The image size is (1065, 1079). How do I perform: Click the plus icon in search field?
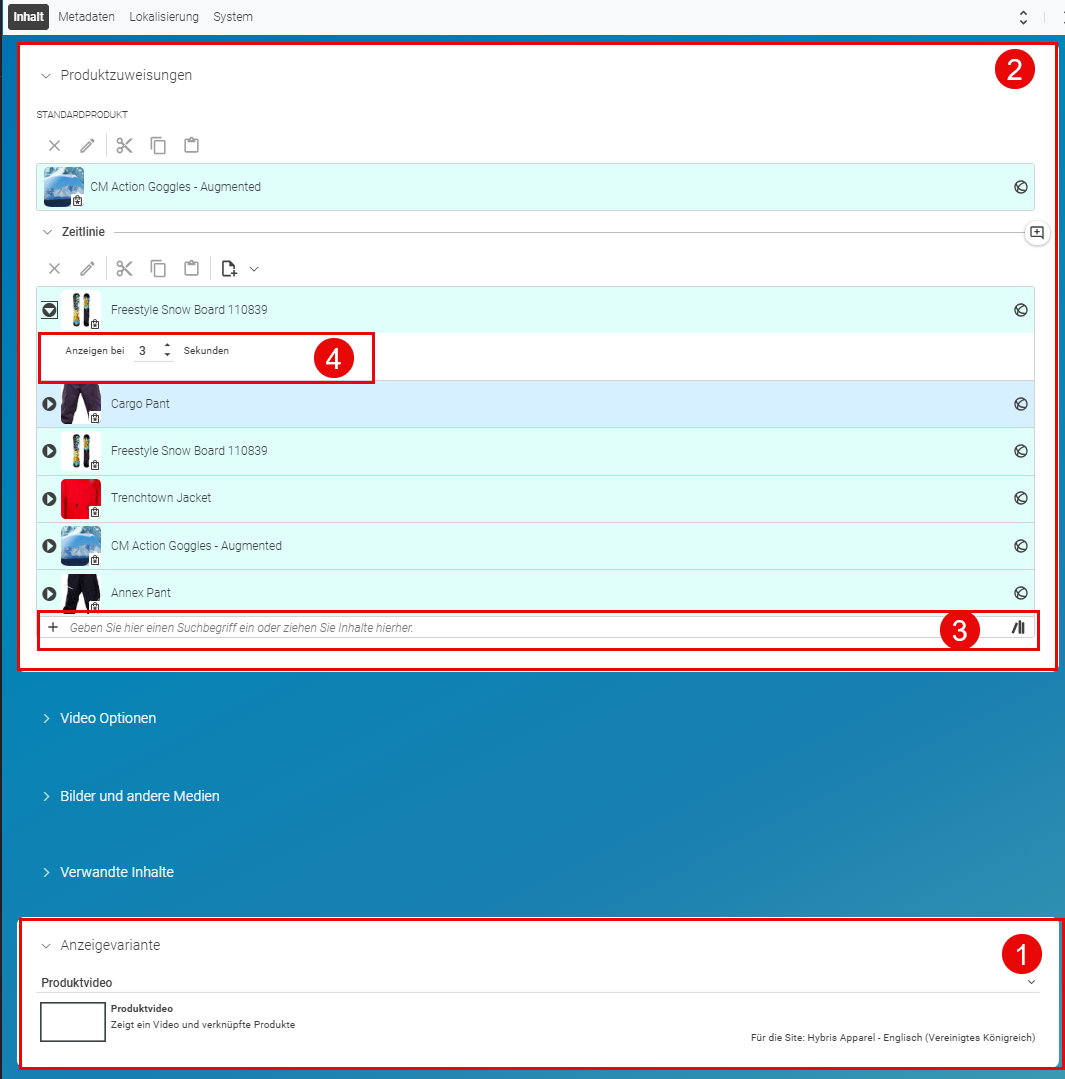[x=53, y=627]
